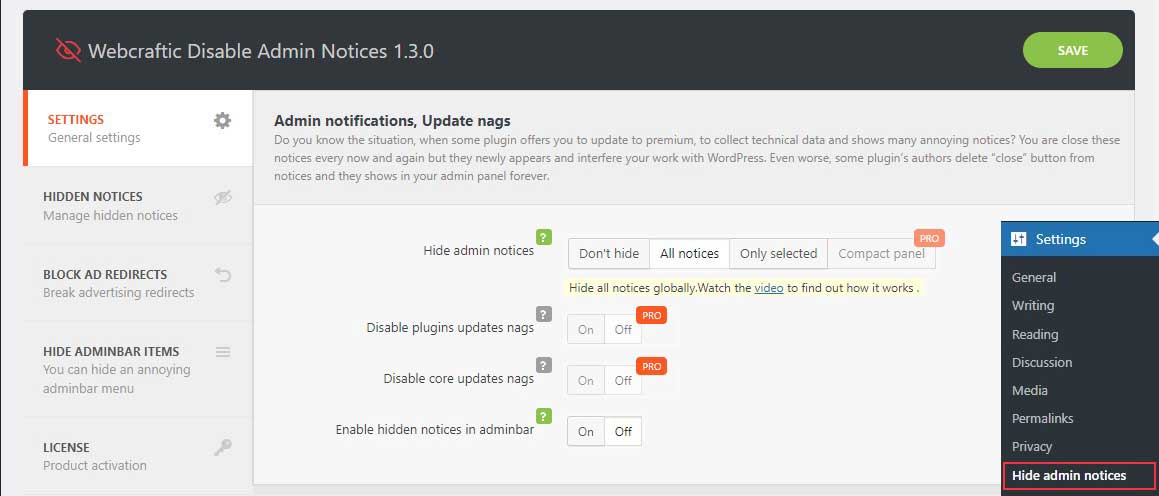This screenshot has width=1159, height=496.
Task: Open the Block Ad Redirects tab
Action: click(x=138, y=283)
